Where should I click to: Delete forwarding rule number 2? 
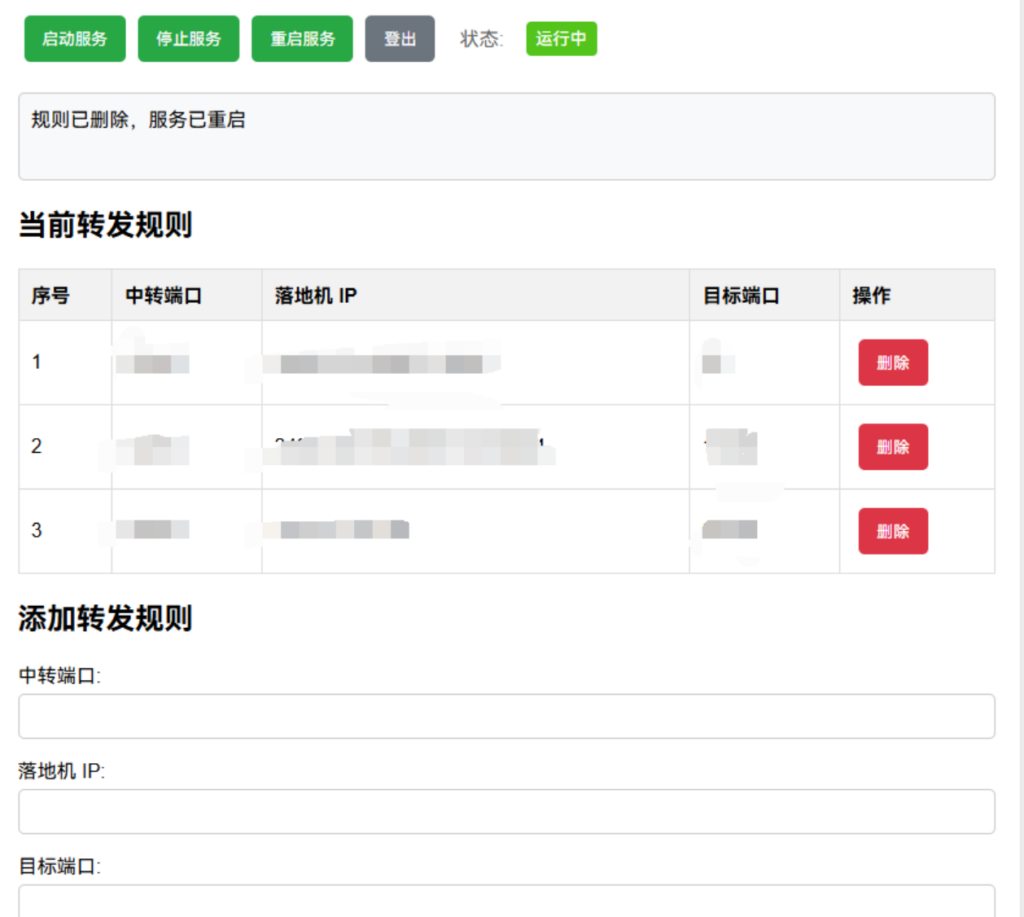(892, 446)
